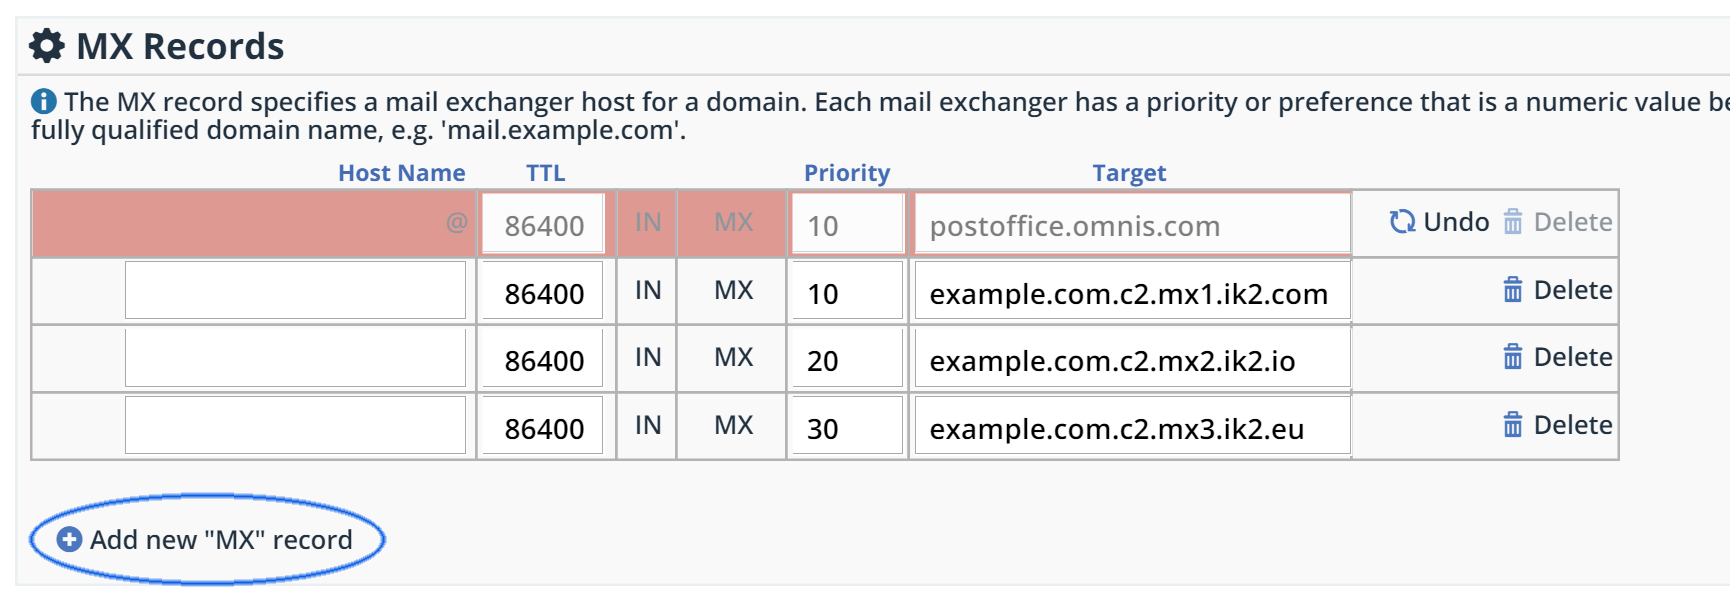This screenshot has height=599, width=1730.
Task: Click Delete label for mx3.ik2.eu record
Action: tap(1572, 425)
